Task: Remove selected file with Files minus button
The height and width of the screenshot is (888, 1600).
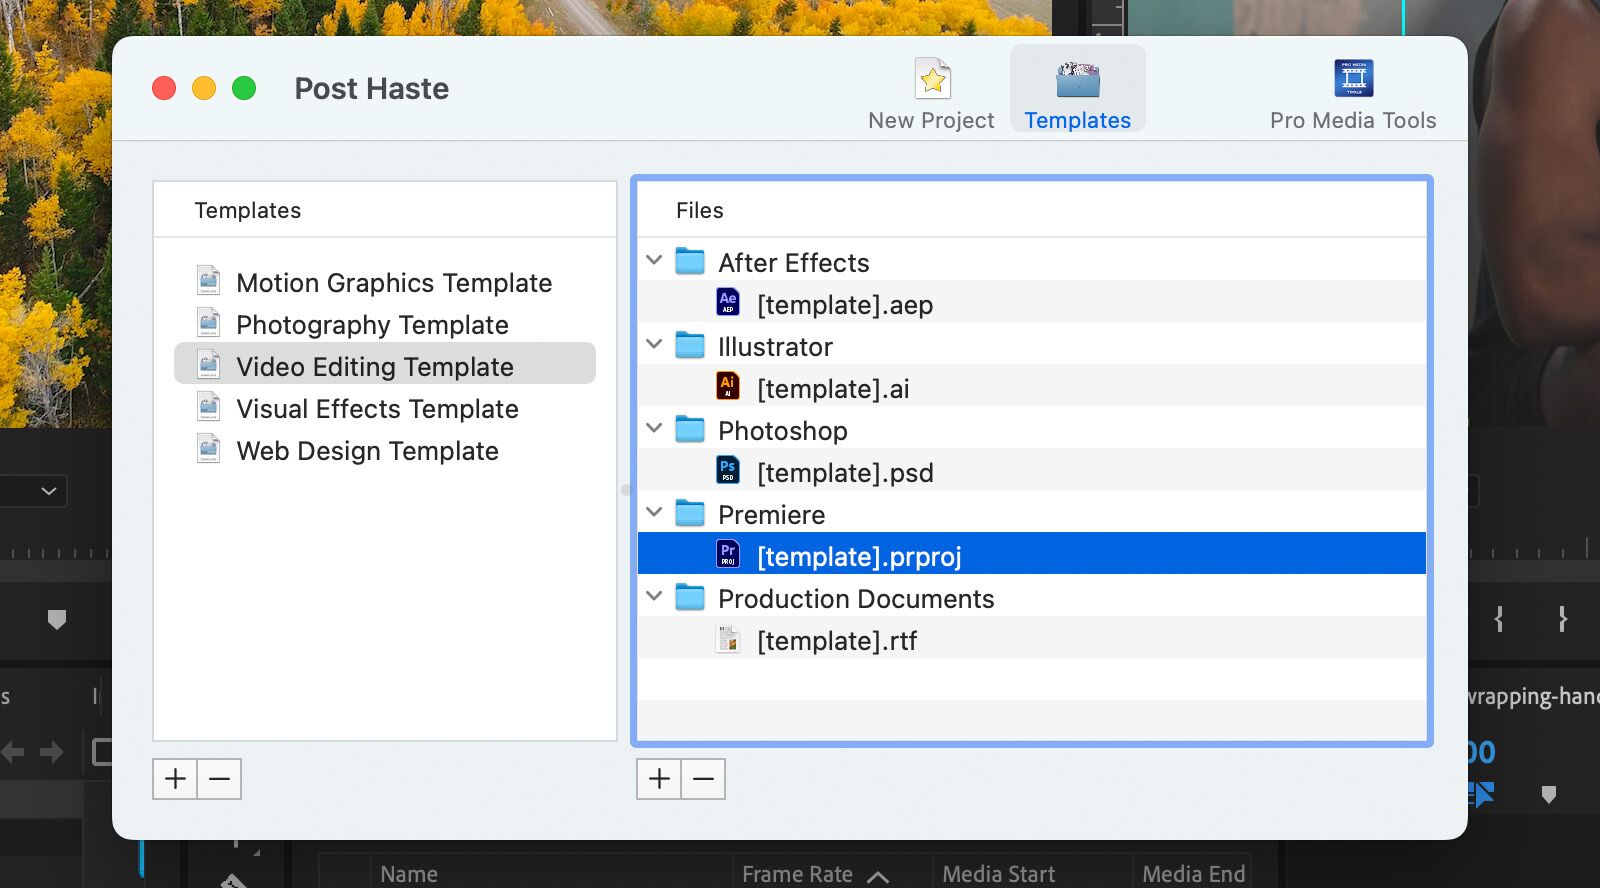Action: (x=703, y=779)
